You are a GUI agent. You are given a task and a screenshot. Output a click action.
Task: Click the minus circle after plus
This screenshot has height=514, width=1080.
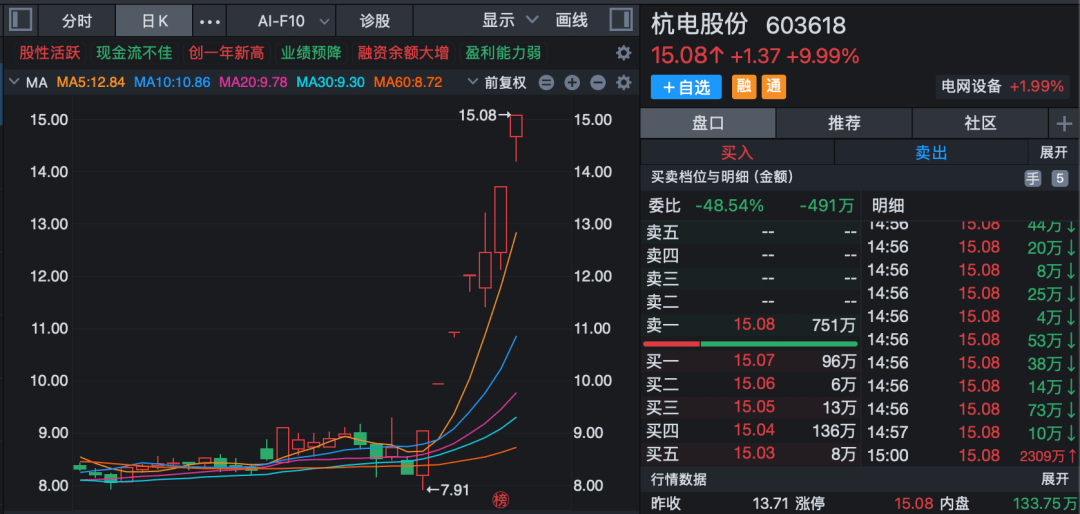pyautogui.click(x=598, y=83)
